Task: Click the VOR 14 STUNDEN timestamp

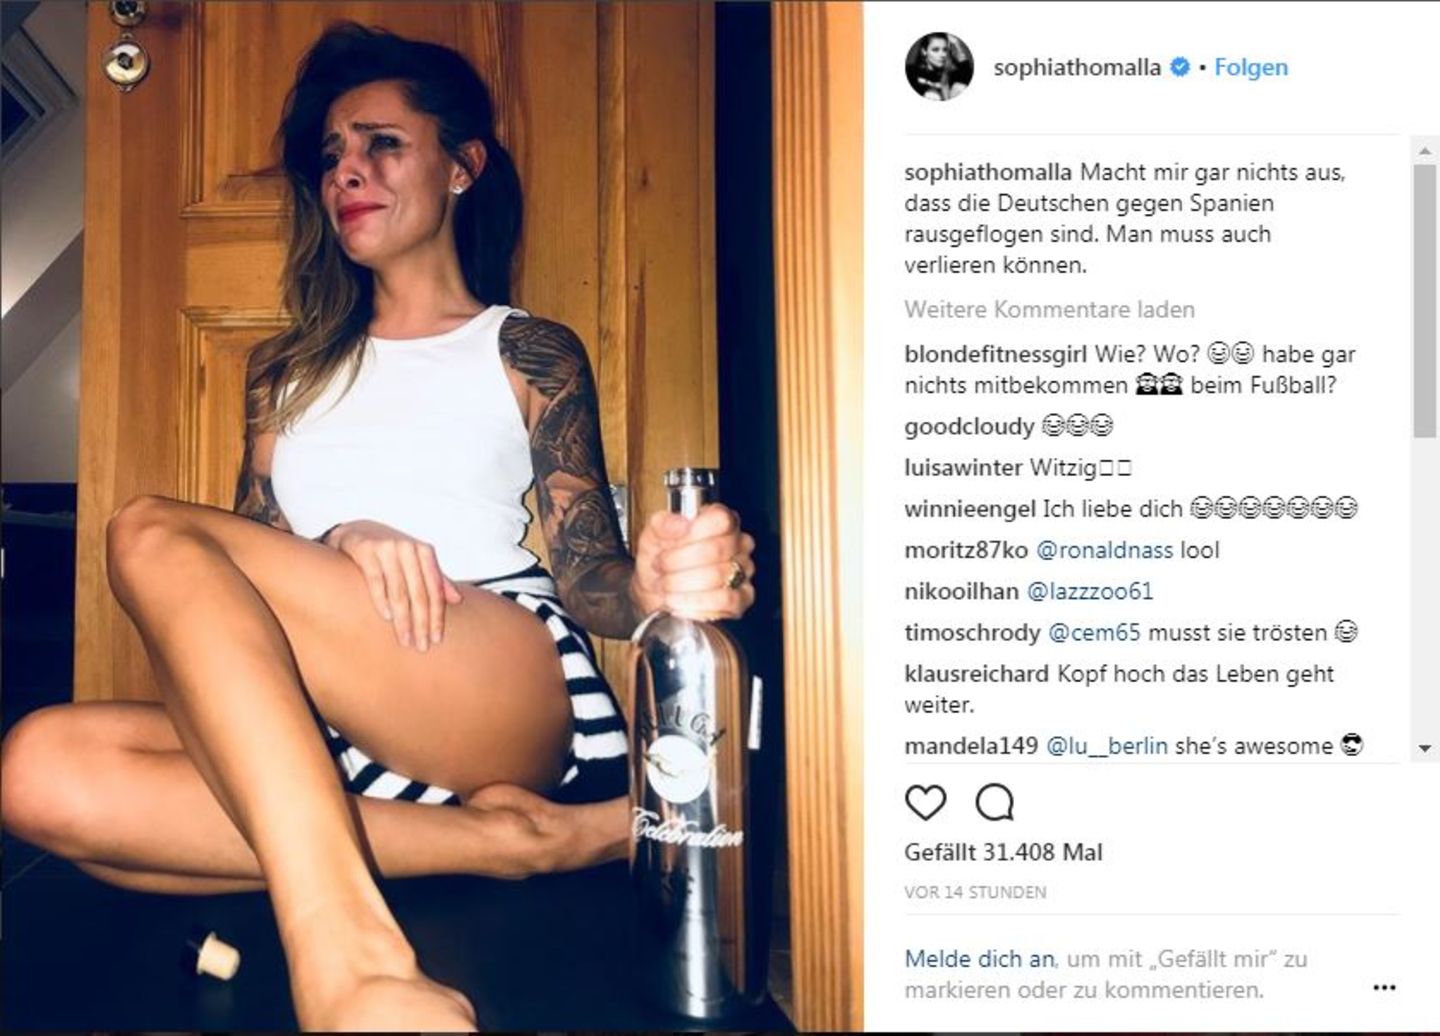Action: click(x=975, y=892)
